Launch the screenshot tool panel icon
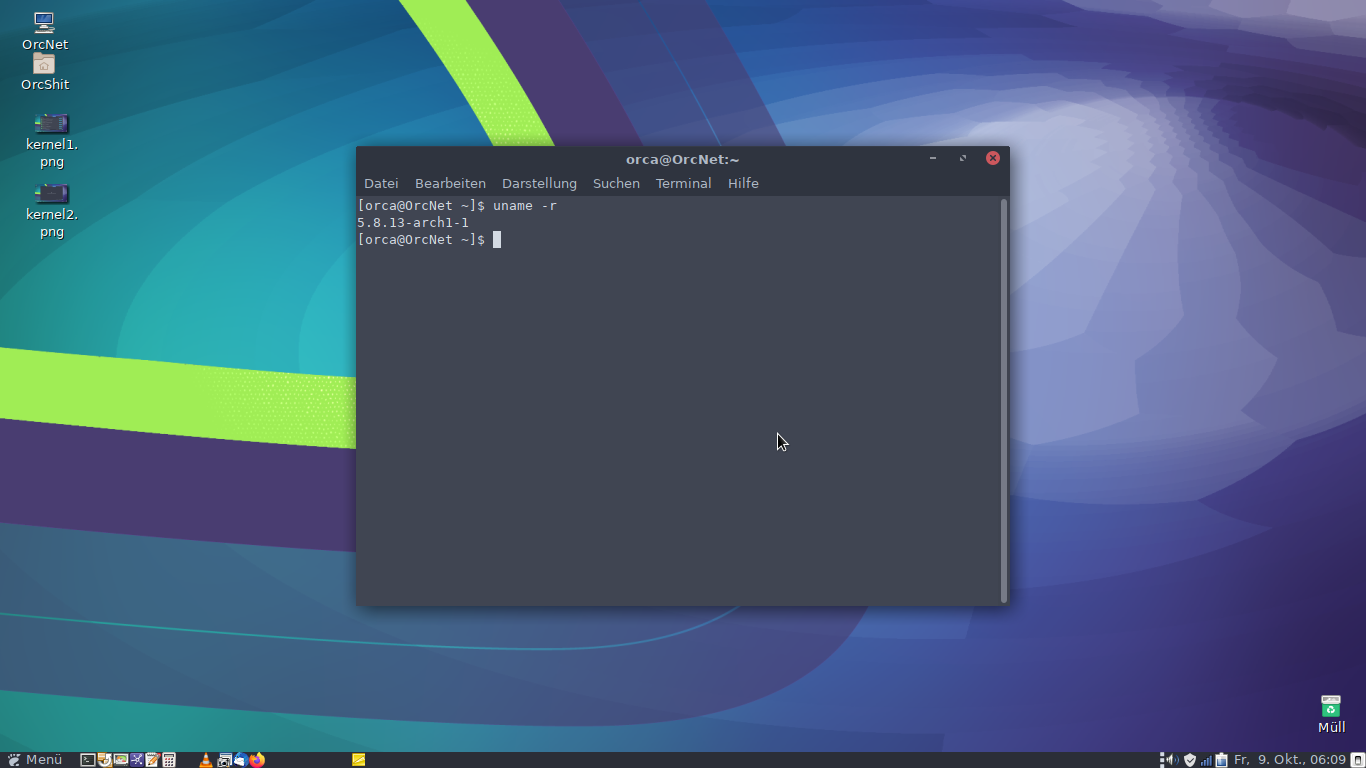Image resolution: width=1366 pixels, height=768 pixels. coord(224,760)
